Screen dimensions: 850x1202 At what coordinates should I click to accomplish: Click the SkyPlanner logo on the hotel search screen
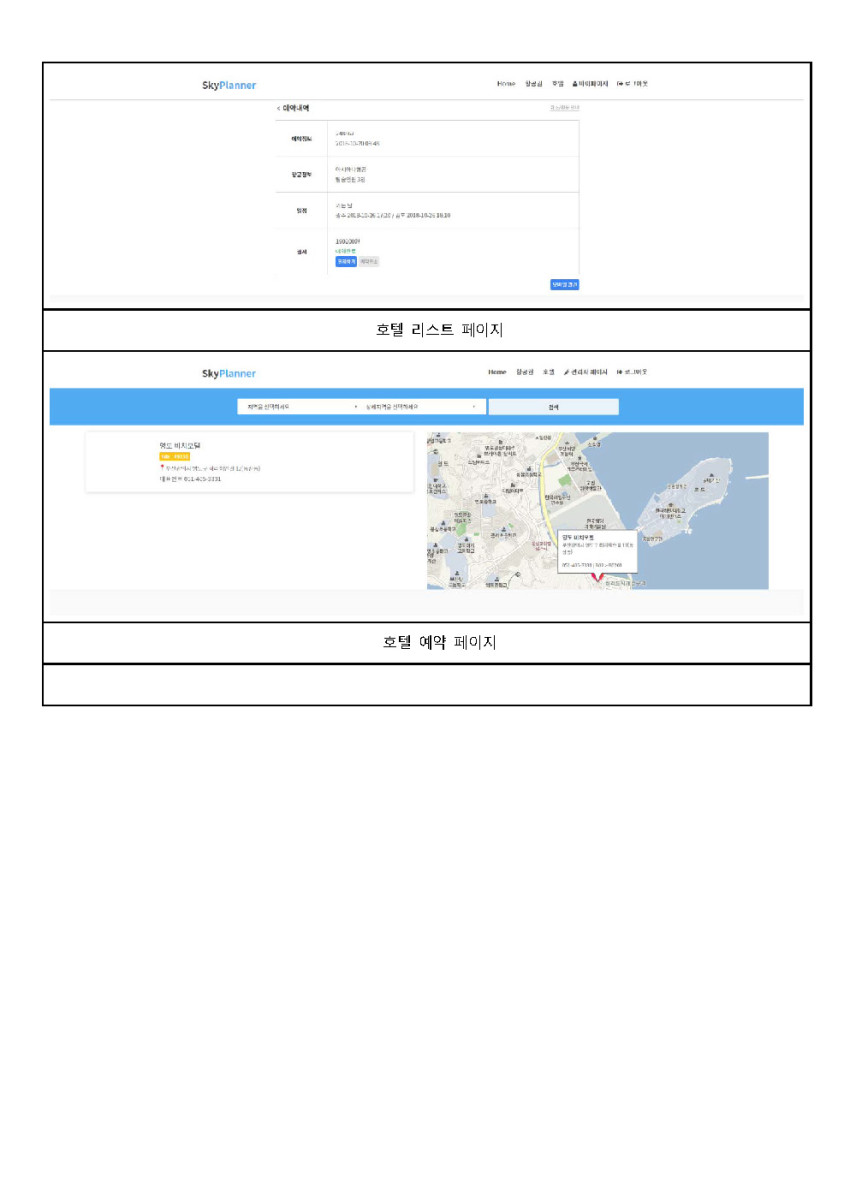point(228,373)
